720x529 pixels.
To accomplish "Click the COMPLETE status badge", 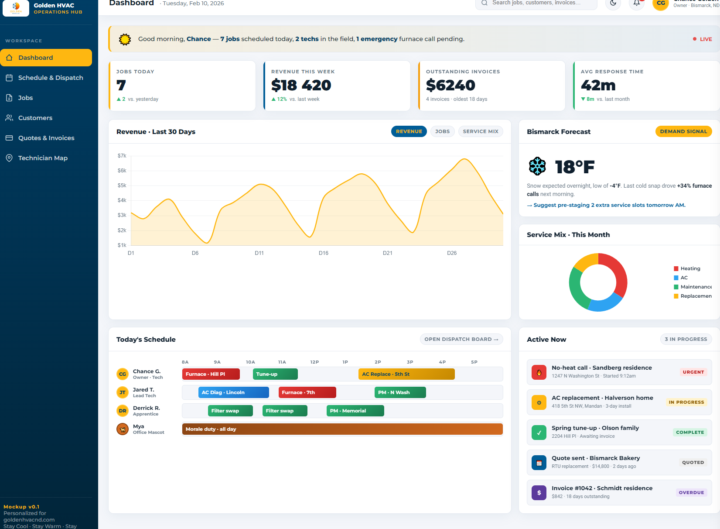I will tap(690, 433).
